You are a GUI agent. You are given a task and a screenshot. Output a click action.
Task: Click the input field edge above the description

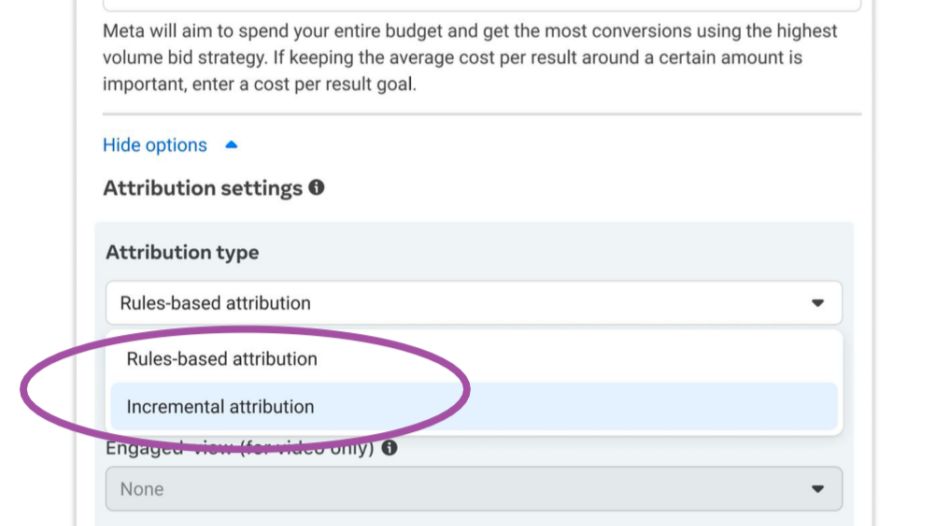(x=481, y=9)
